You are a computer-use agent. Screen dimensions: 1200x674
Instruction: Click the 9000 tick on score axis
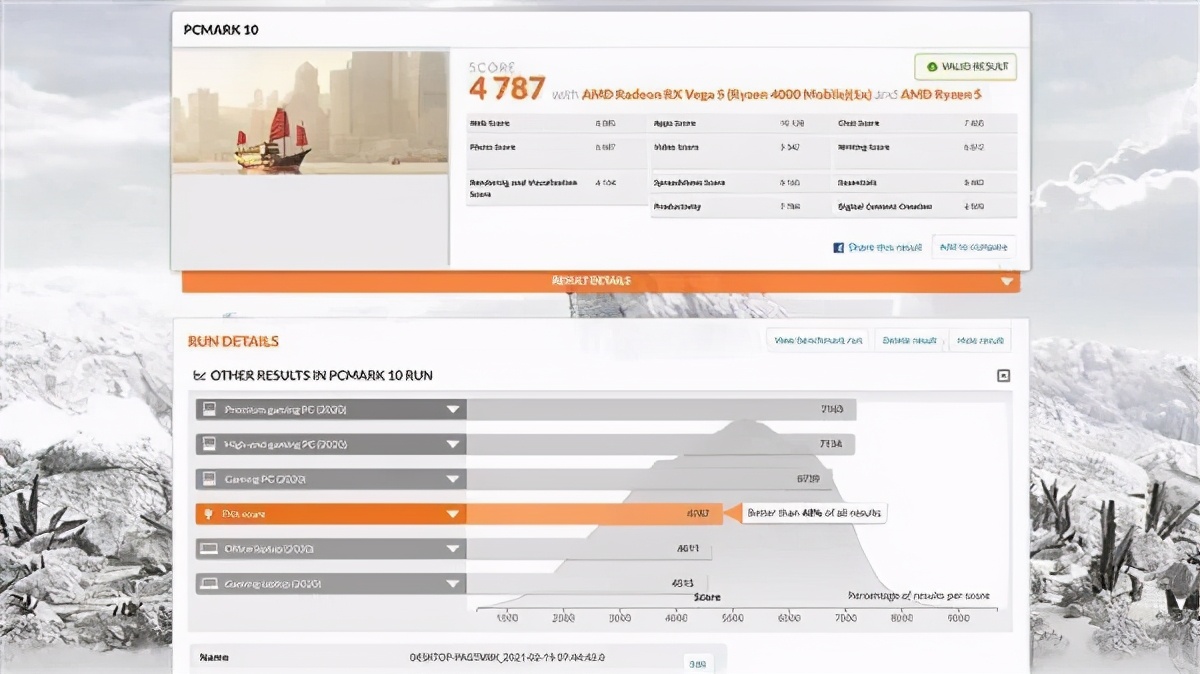pos(957,618)
